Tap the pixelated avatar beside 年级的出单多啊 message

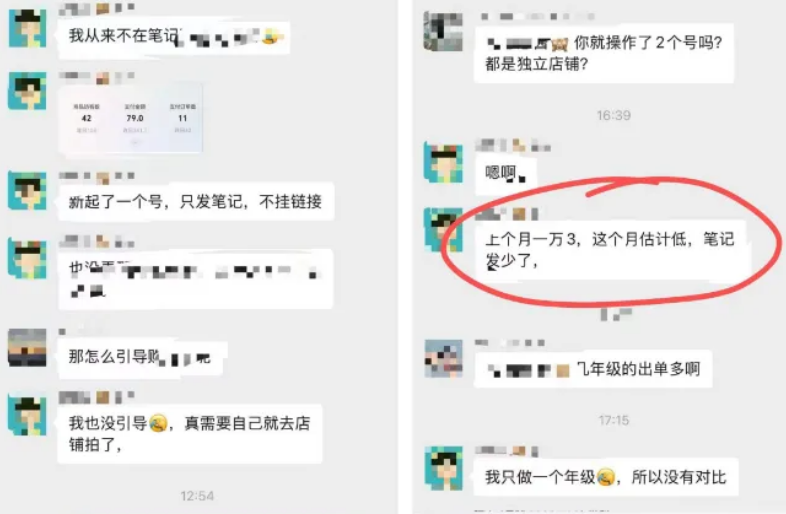coord(443,358)
